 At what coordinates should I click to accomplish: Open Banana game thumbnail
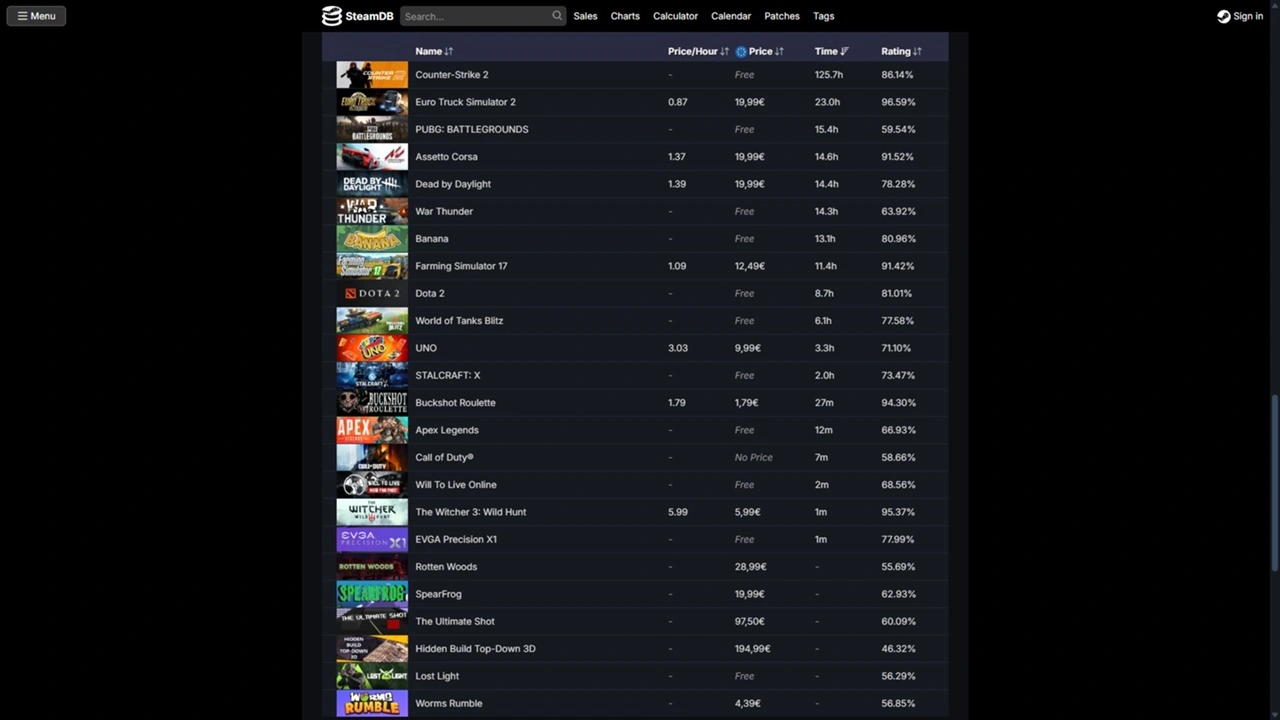[x=372, y=239]
